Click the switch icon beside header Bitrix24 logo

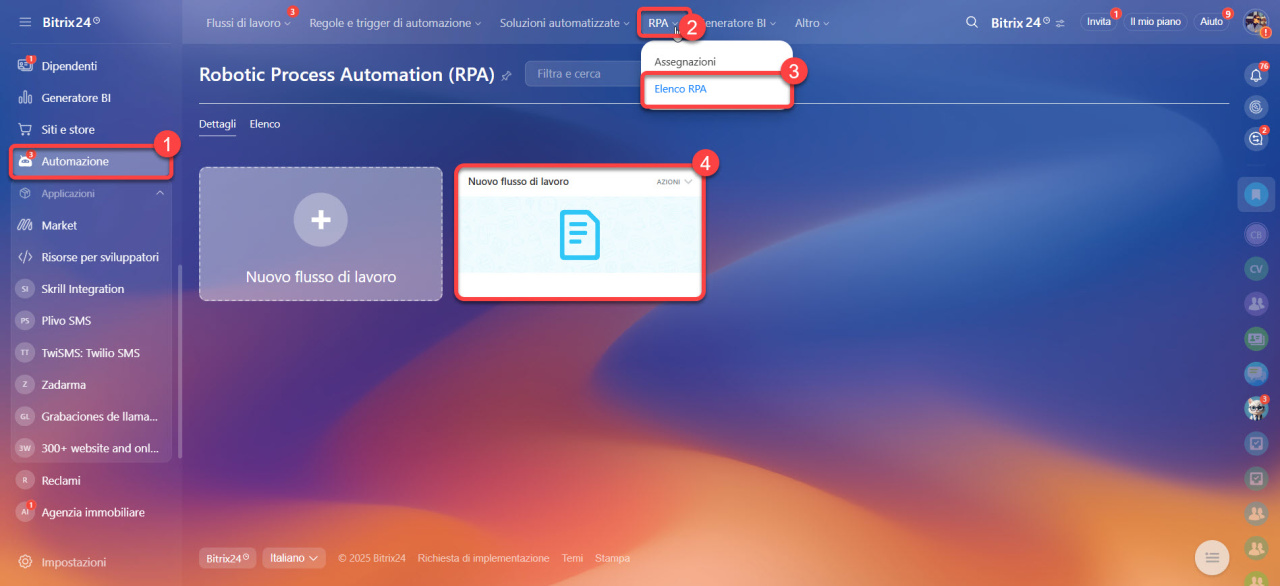pyautogui.click(x=1060, y=23)
